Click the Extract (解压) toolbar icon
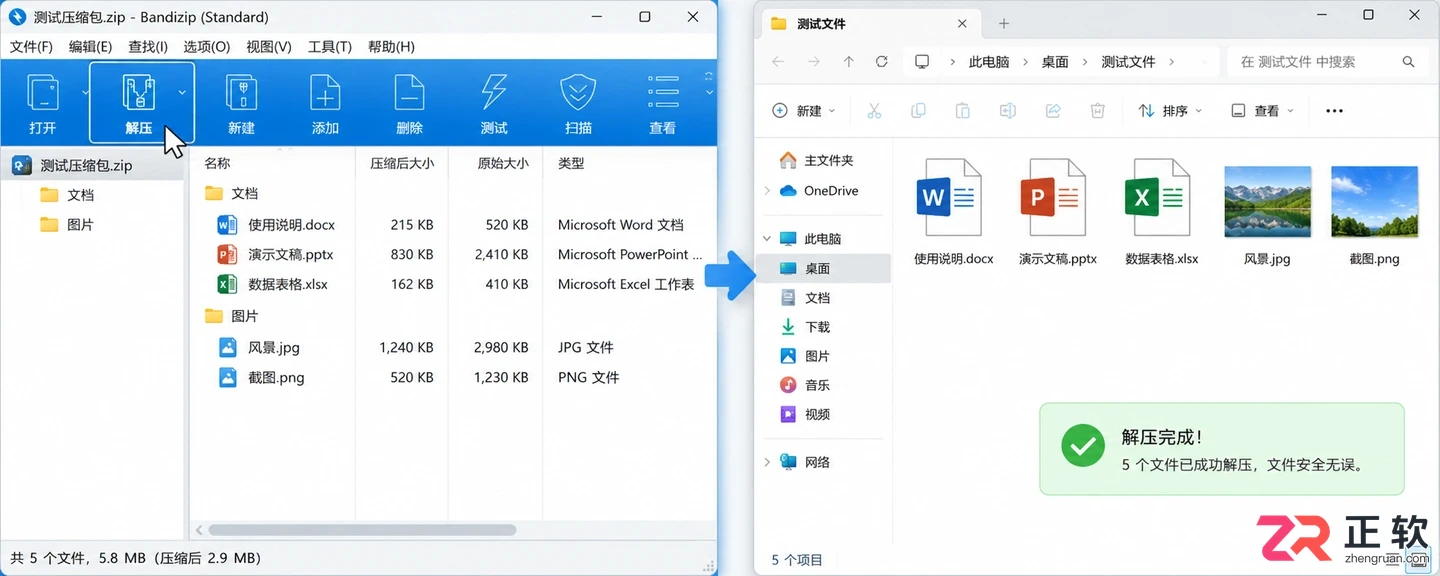The height and width of the screenshot is (576, 1440). [x=139, y=93]
